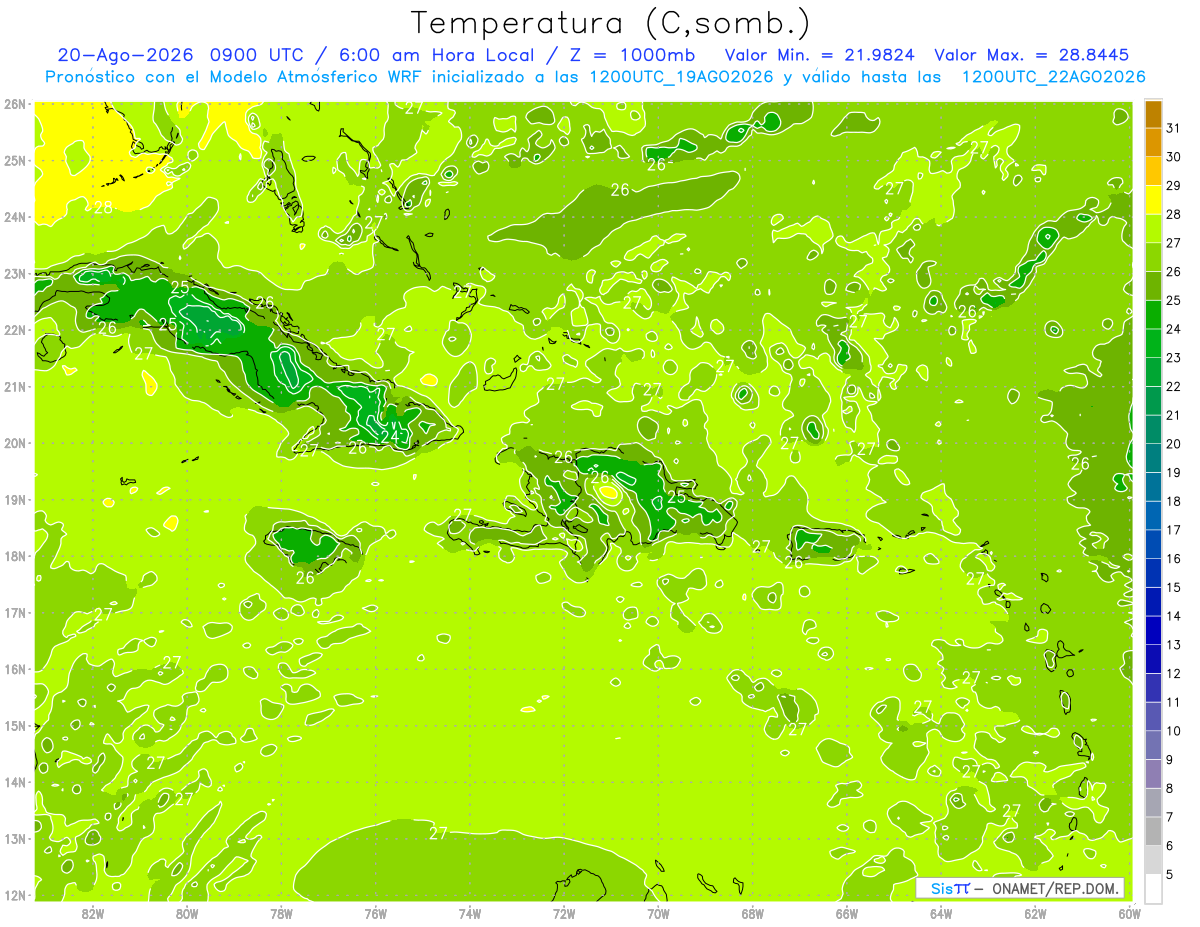Click '6:00 am Hora Local' in header
Viewport: 1200px width, 927px height.
tap(438, 55)
